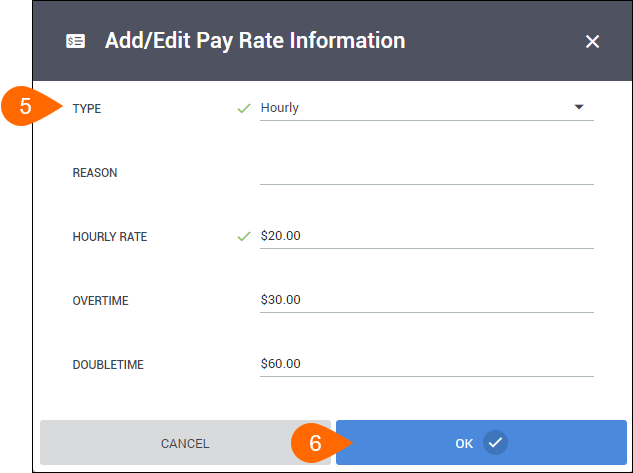The image size is (633, 473).
Task: Close the Add/Edit Pay Rate dialog
Action: pos(592,41)
